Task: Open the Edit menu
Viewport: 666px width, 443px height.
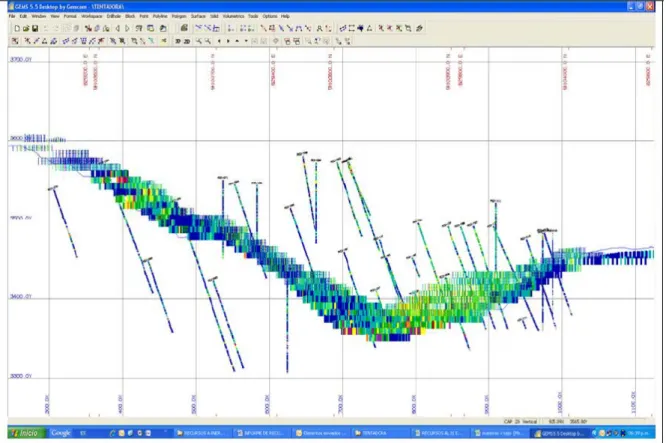Action: (x=23, y=16)
